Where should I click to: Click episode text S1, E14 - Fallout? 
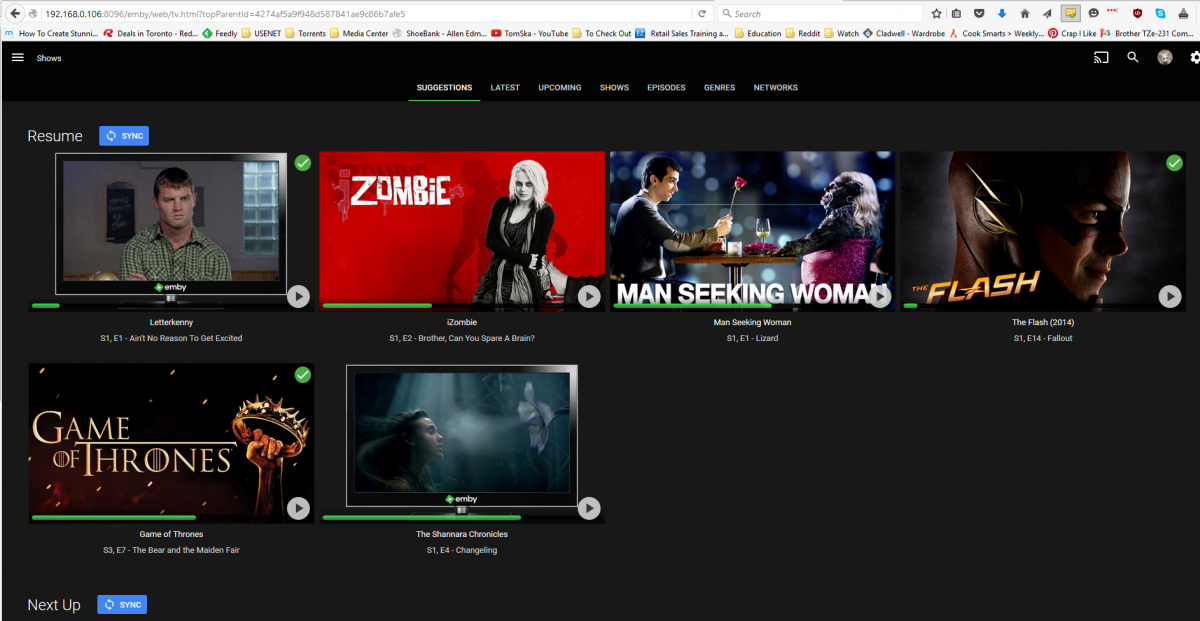[1043, 338]
